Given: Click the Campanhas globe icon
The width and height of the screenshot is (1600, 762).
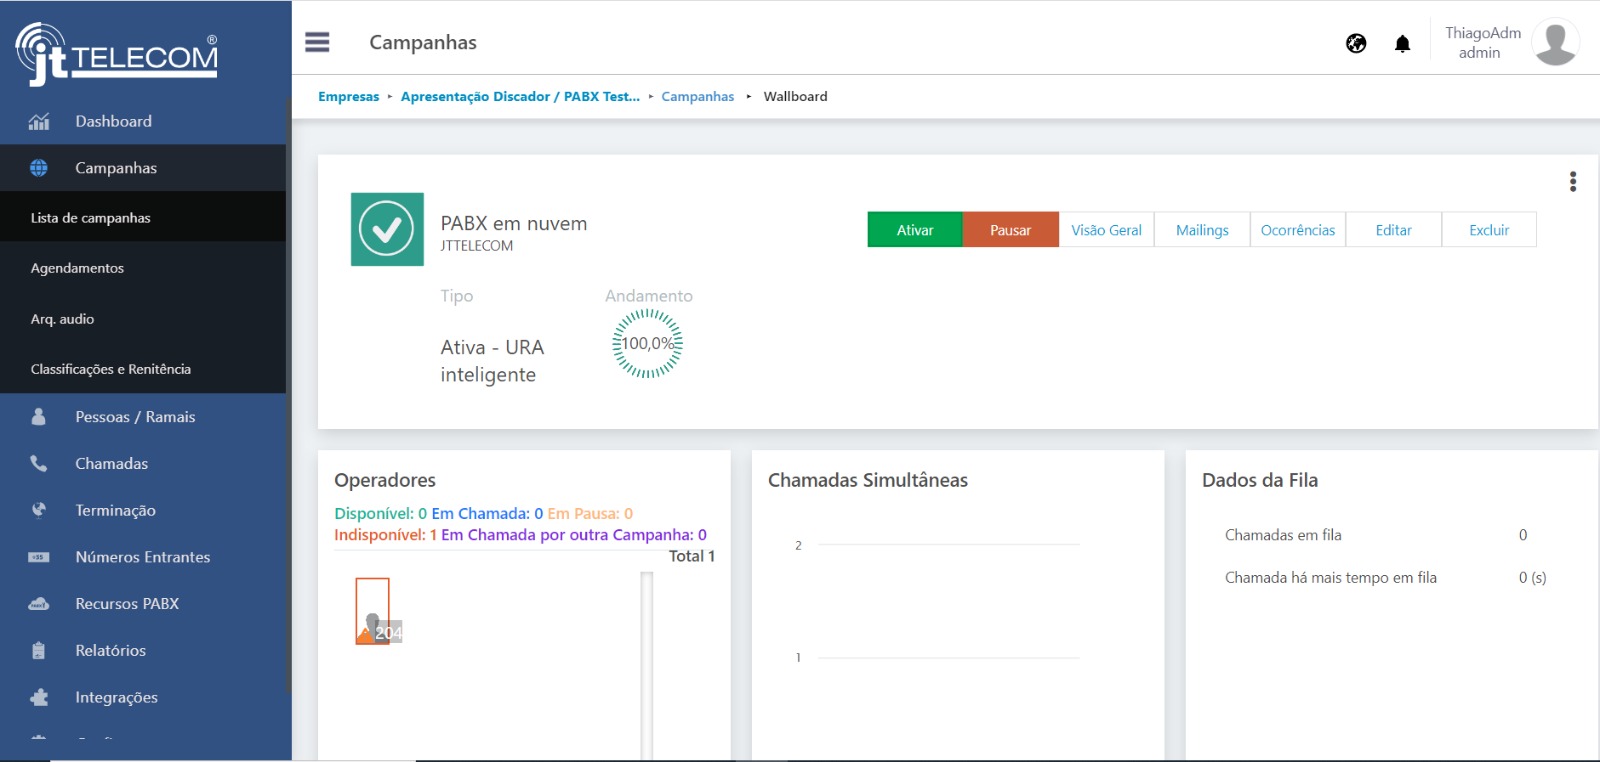Looking at the screenshot, I should (39, 168).
